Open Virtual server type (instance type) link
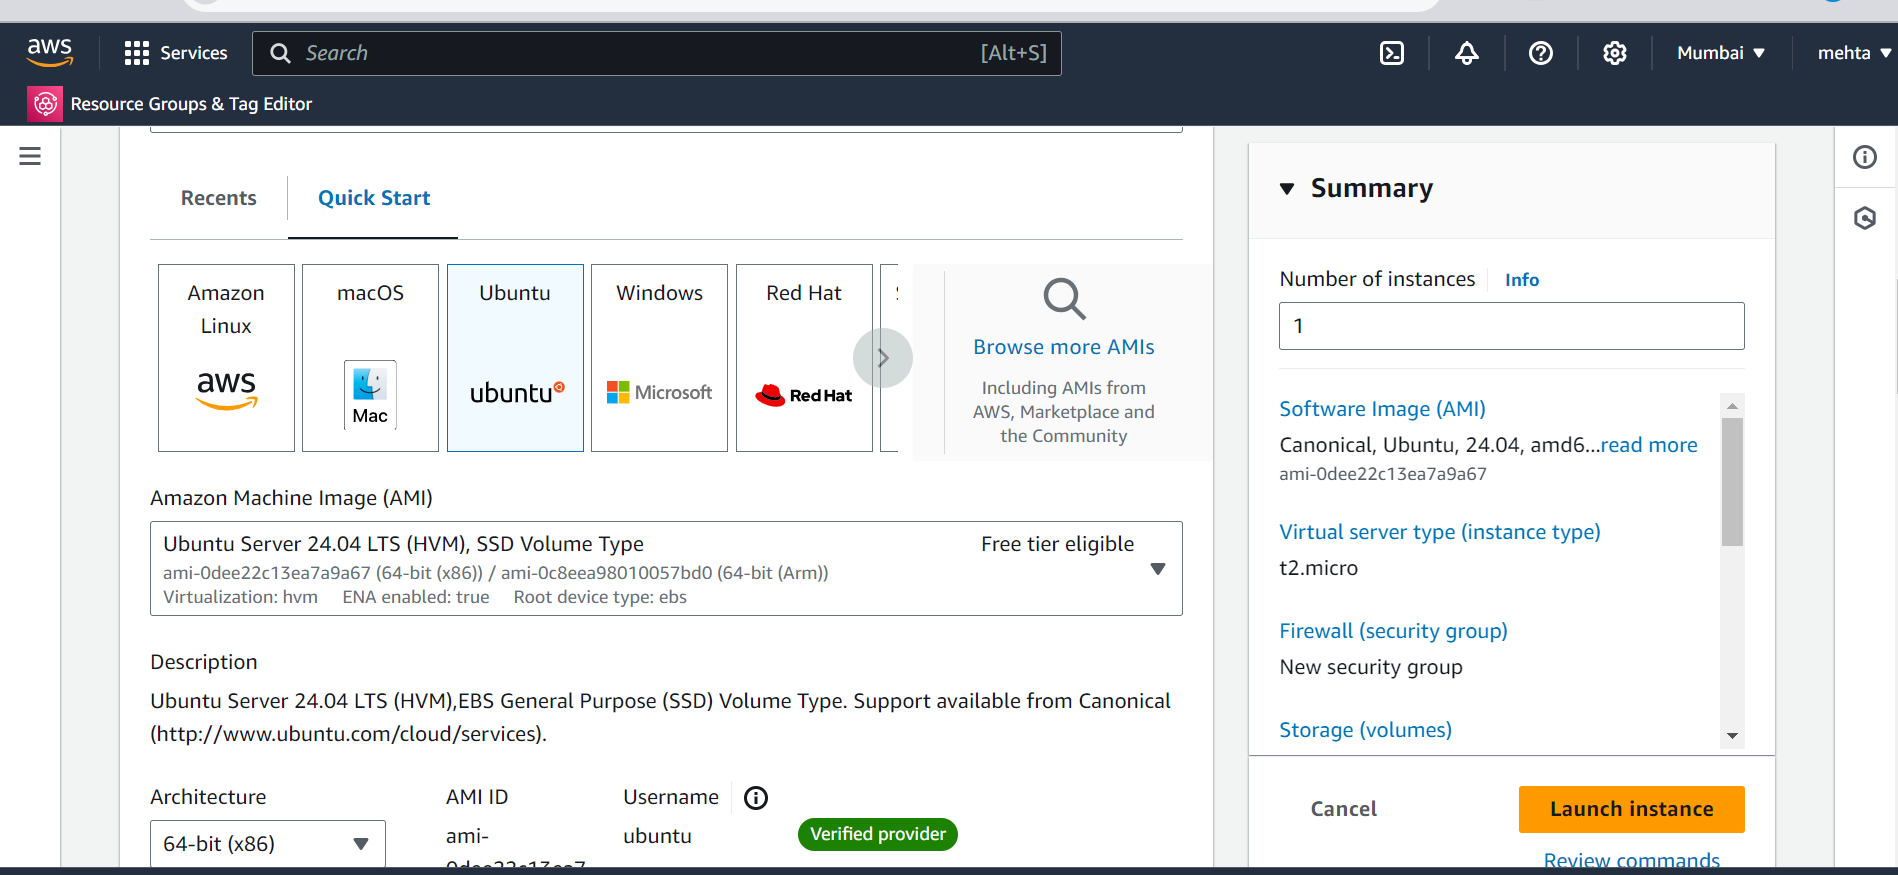The width and height of the screenshot is (1898, 875). coord(1440,532)
